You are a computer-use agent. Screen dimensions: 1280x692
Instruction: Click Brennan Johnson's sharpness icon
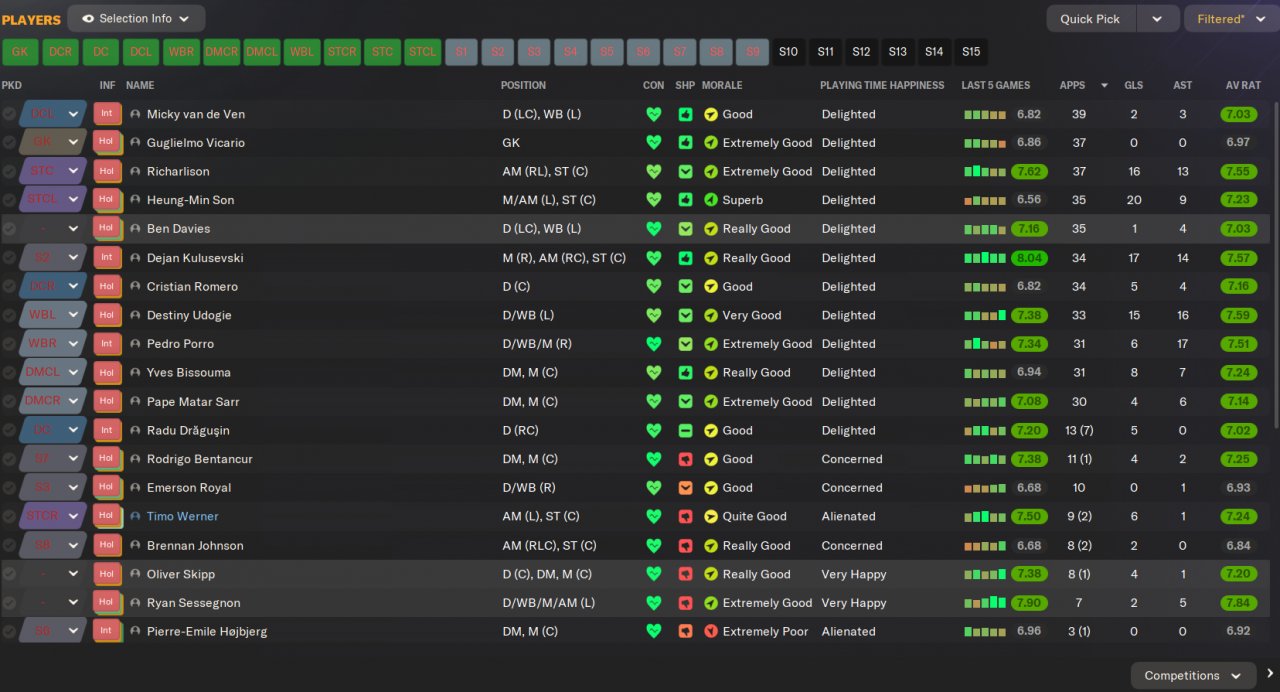(x=685, y=546)
